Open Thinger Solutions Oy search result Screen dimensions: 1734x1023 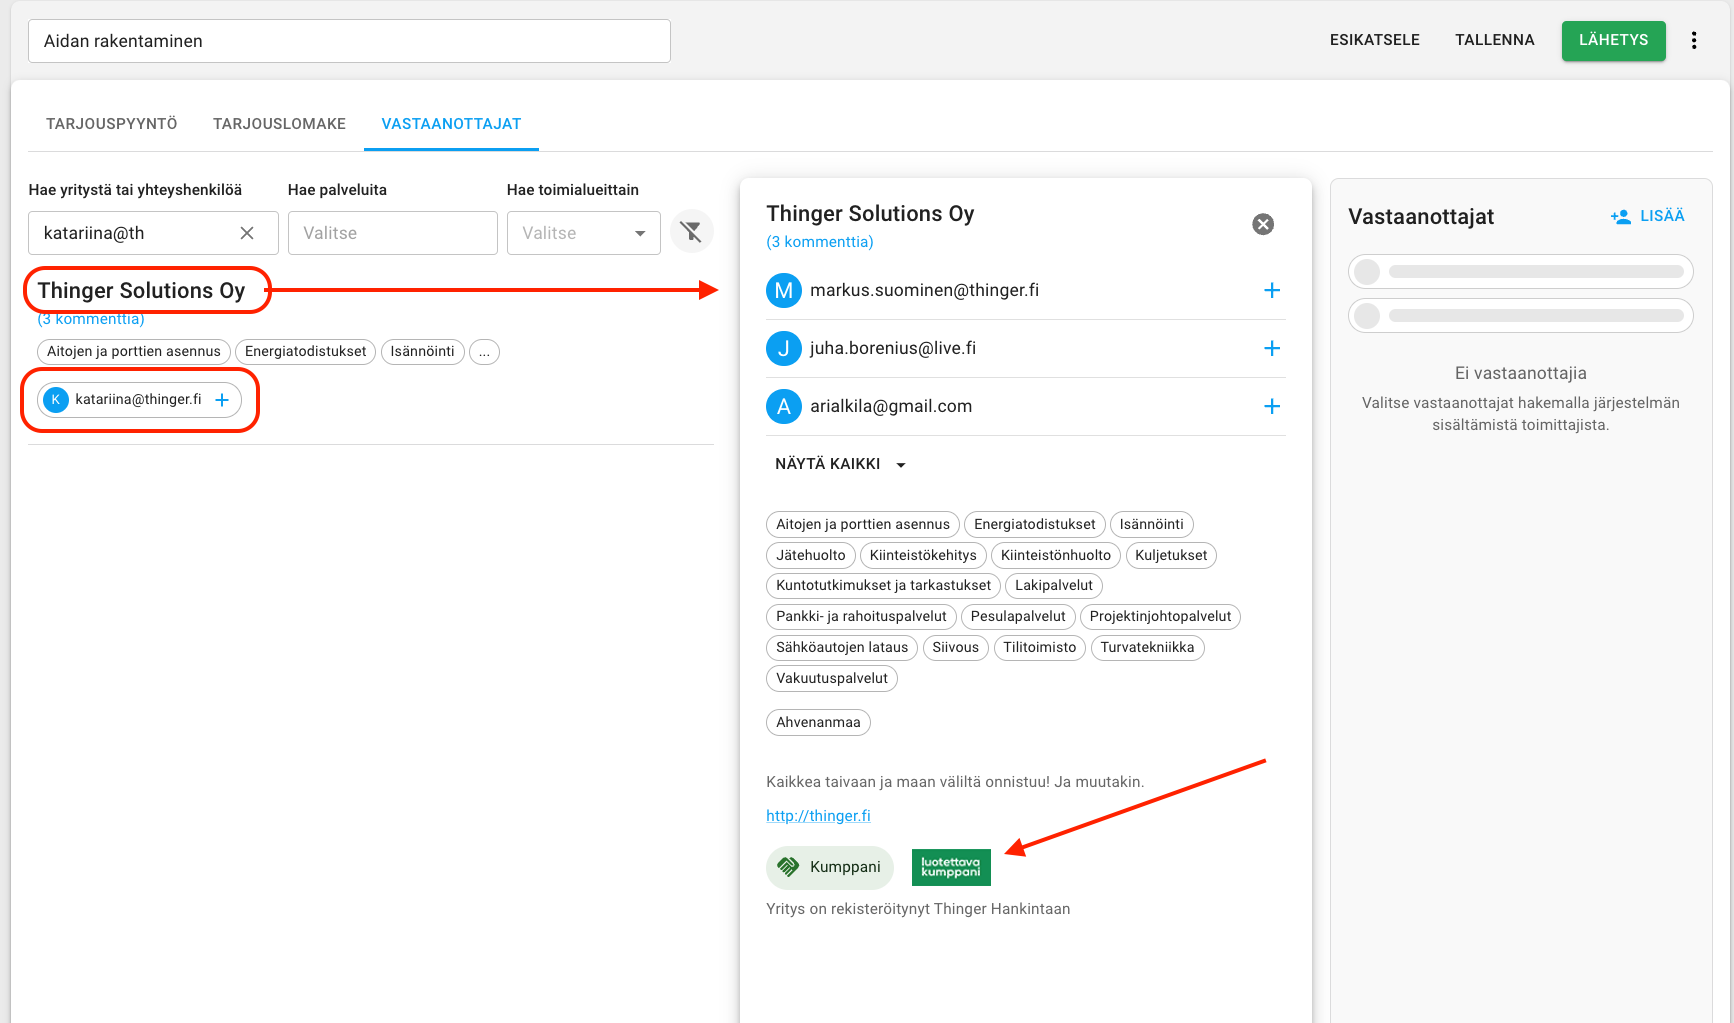pyautogui.click(x=141, y=290)
